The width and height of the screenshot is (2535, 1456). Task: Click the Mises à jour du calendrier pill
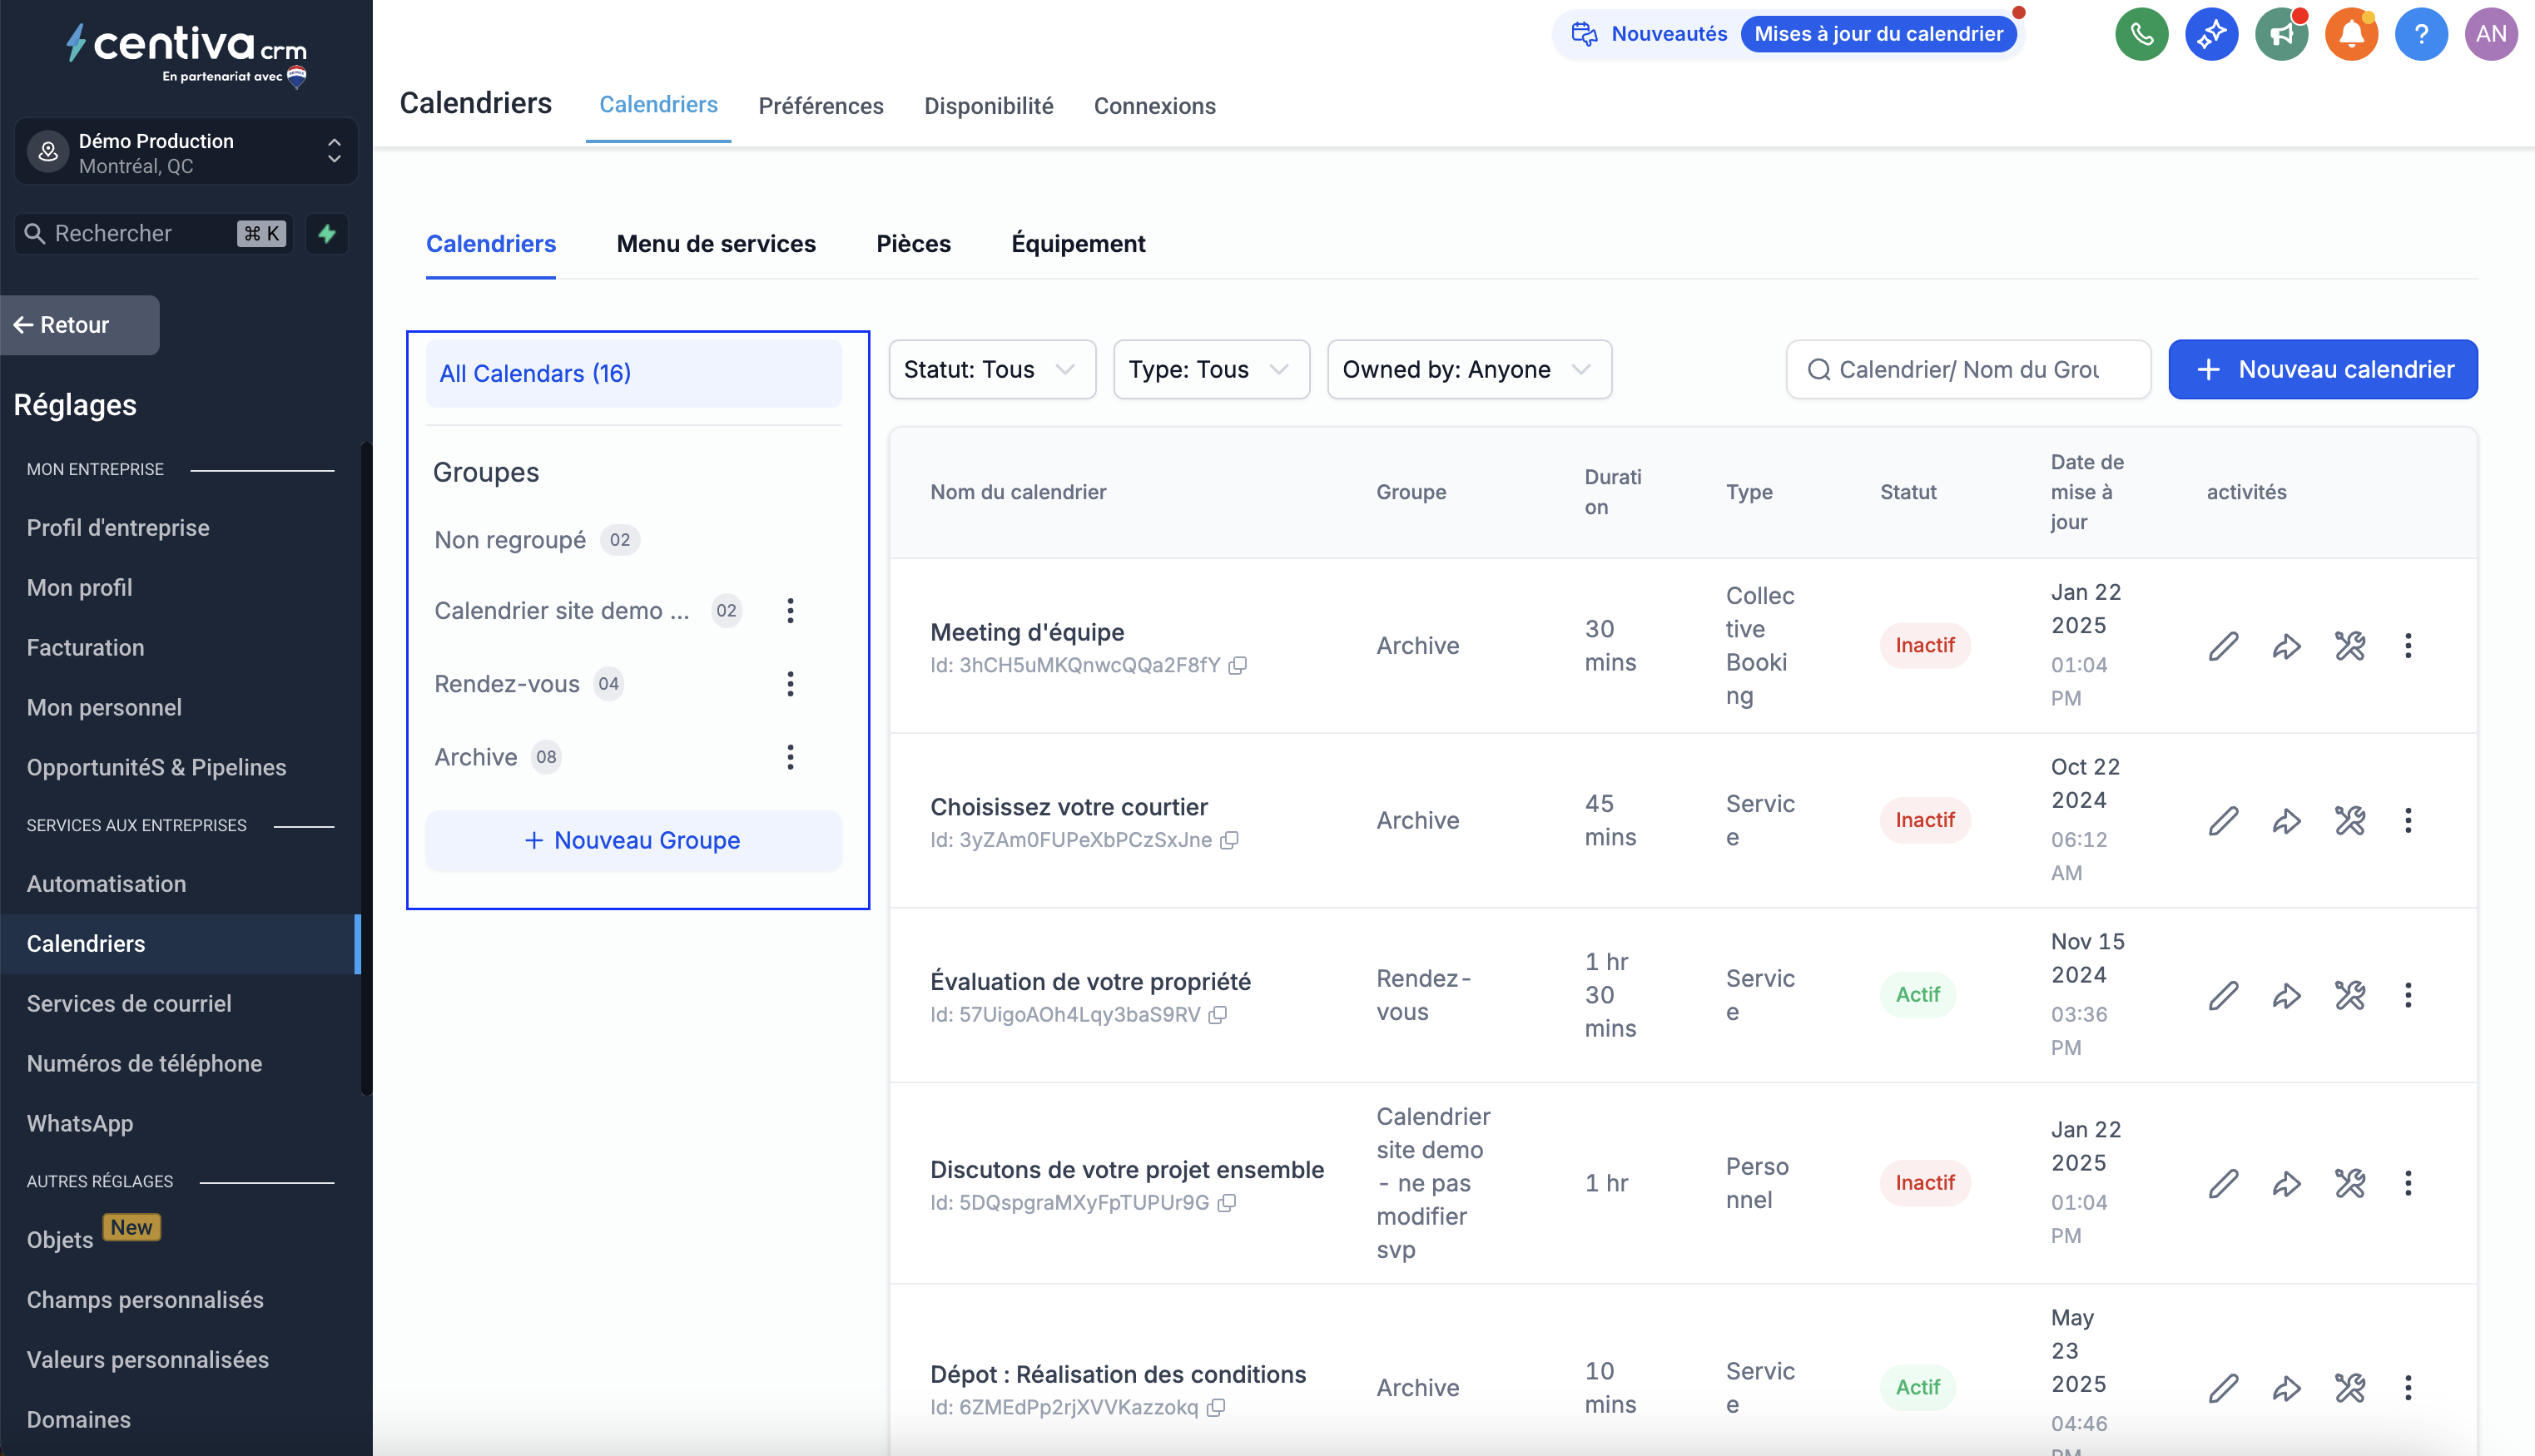point(1878,34)
